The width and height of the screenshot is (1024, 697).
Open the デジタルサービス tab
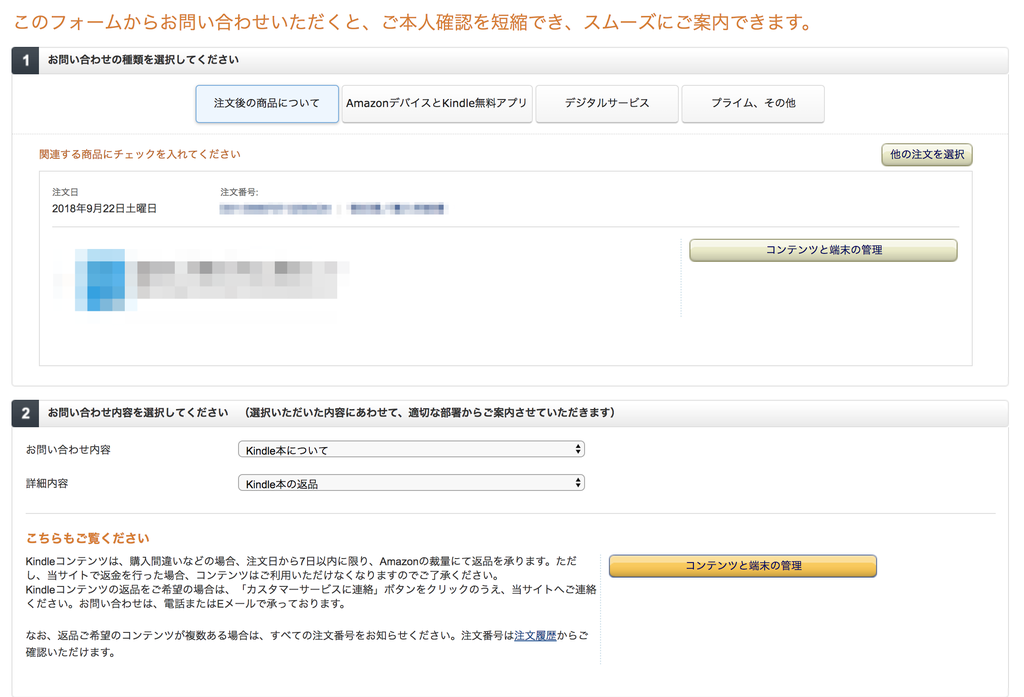click(x=607, y=104)
